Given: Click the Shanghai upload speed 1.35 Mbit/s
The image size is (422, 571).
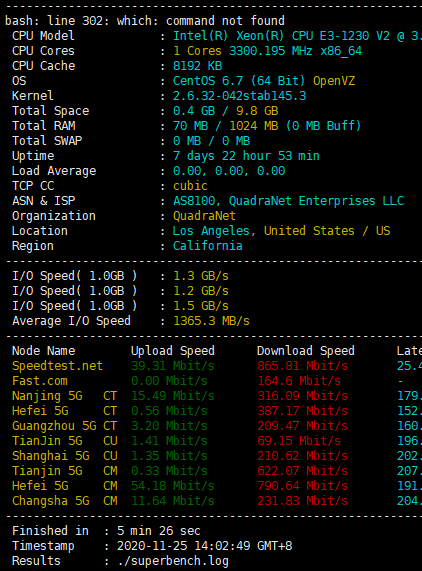Looking at the screenshot, I should click(x=169, y=456).
